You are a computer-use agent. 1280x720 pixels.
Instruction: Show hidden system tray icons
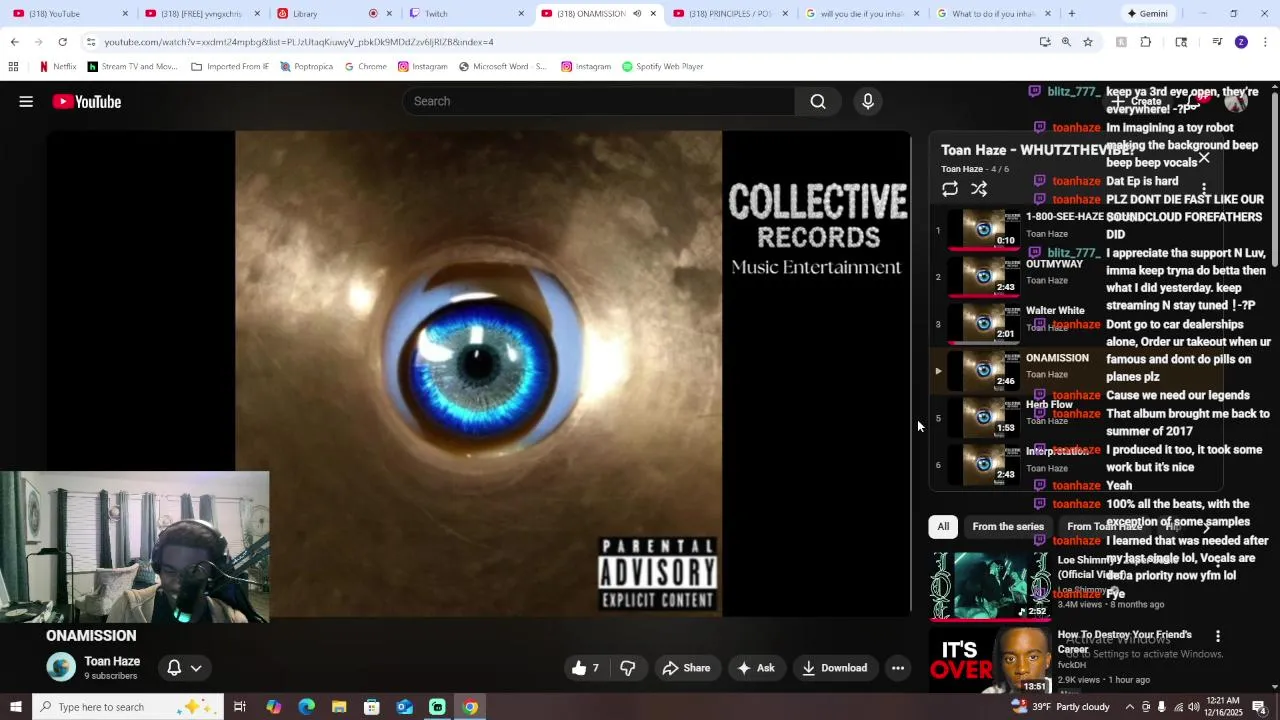pos(1130,707)
